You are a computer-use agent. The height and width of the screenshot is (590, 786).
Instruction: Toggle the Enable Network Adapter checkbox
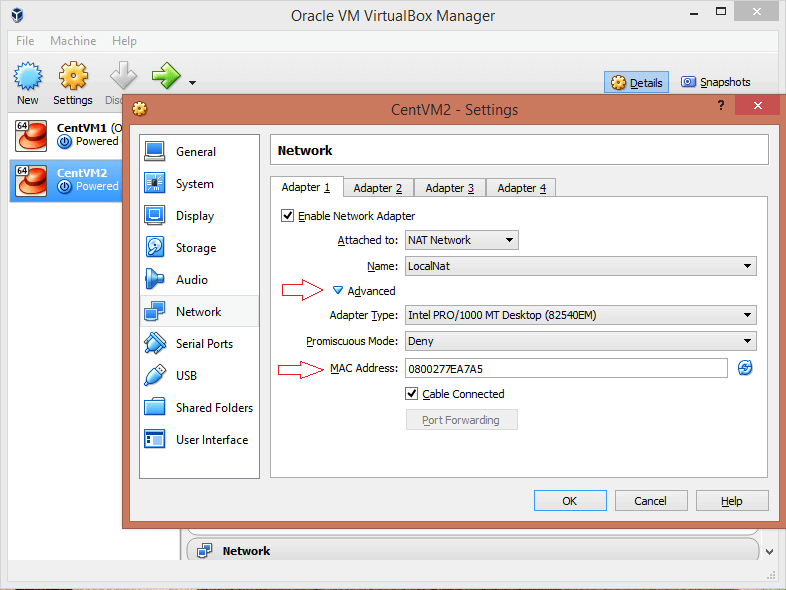click(288, 216)
